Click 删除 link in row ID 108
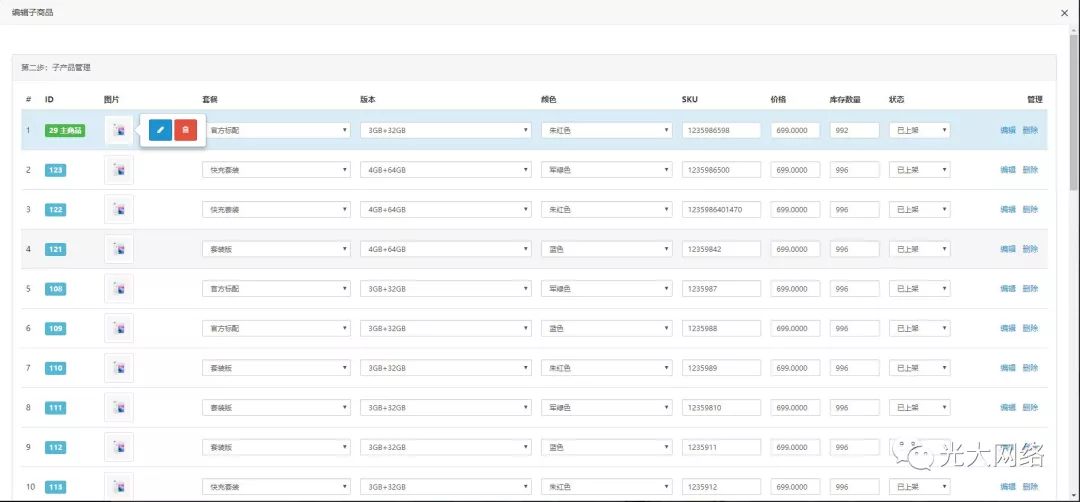Viewport: 1080px width, 502px height. (x=1030, y=289)
